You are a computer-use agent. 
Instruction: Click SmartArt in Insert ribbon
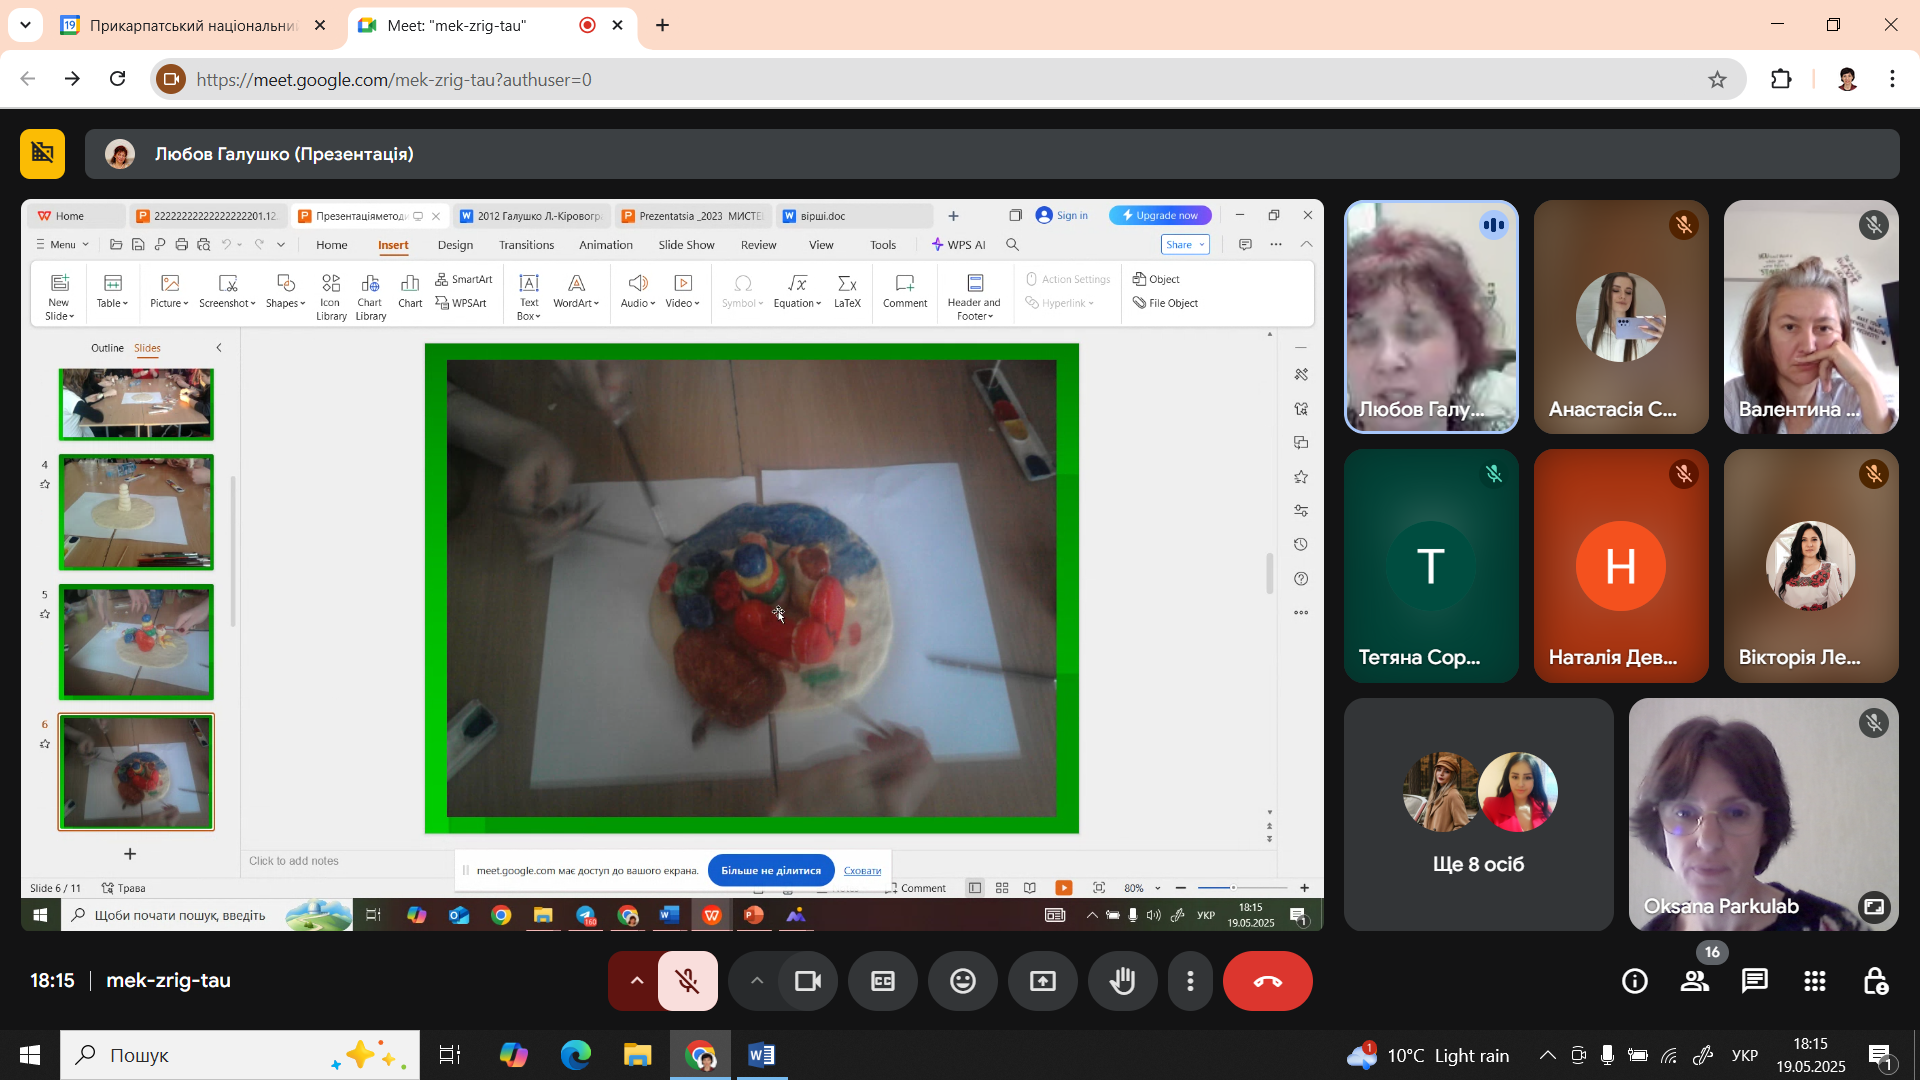[464, 280]
